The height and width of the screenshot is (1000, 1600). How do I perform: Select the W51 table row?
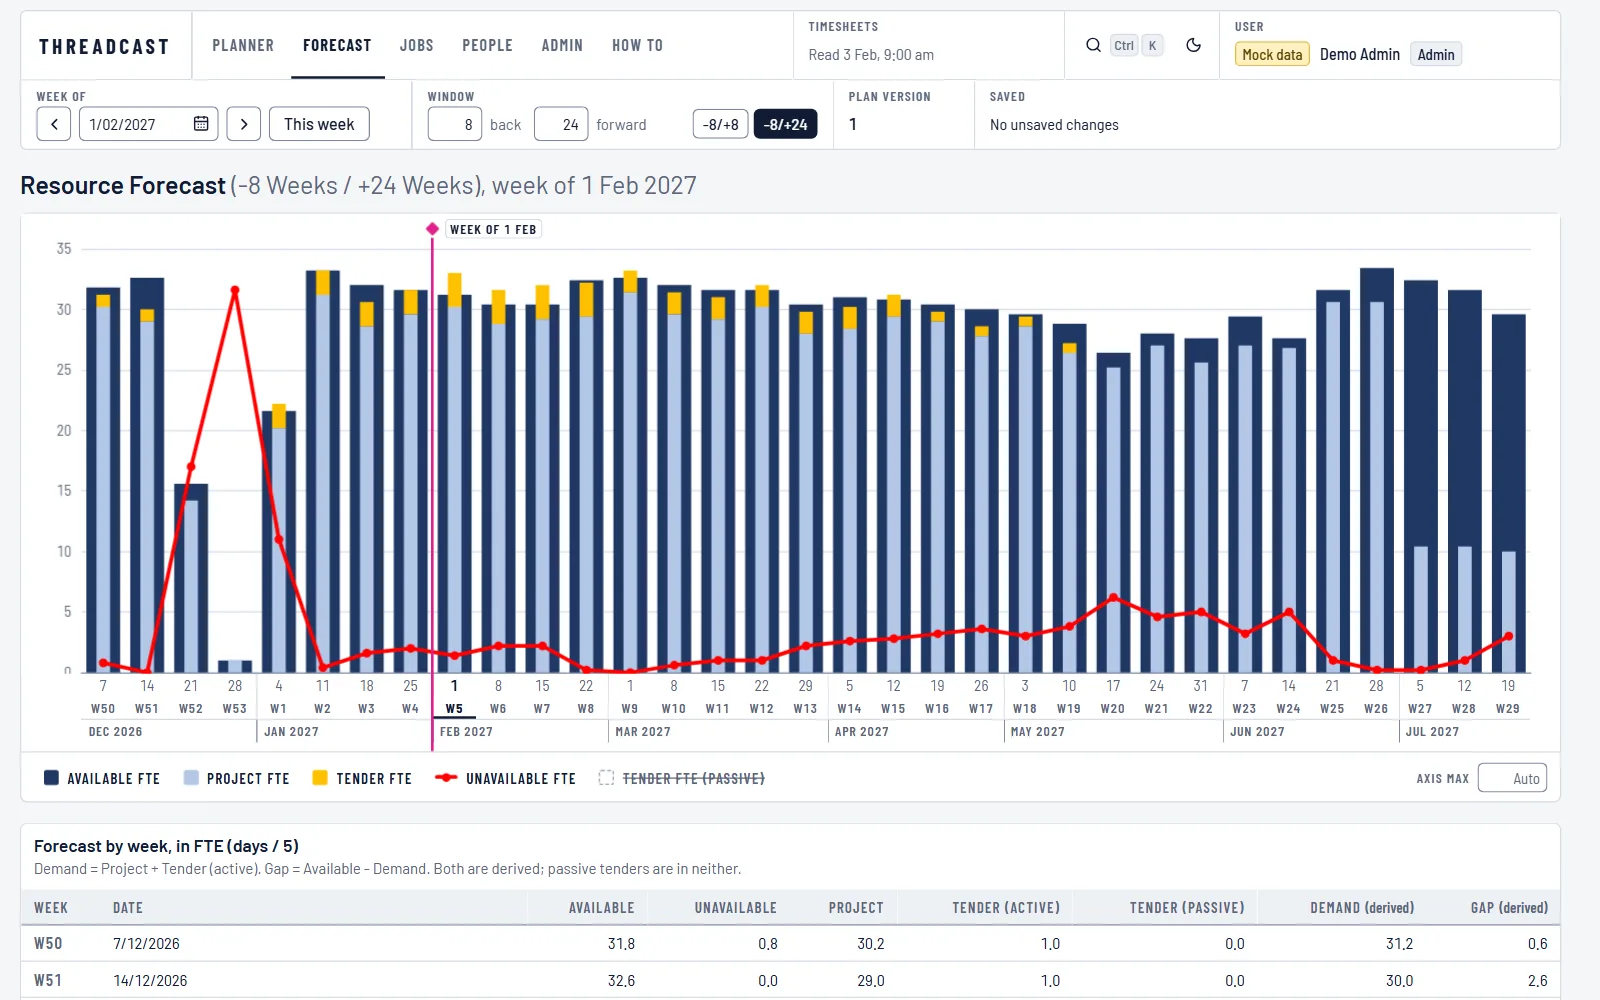(x=790, y=981)
